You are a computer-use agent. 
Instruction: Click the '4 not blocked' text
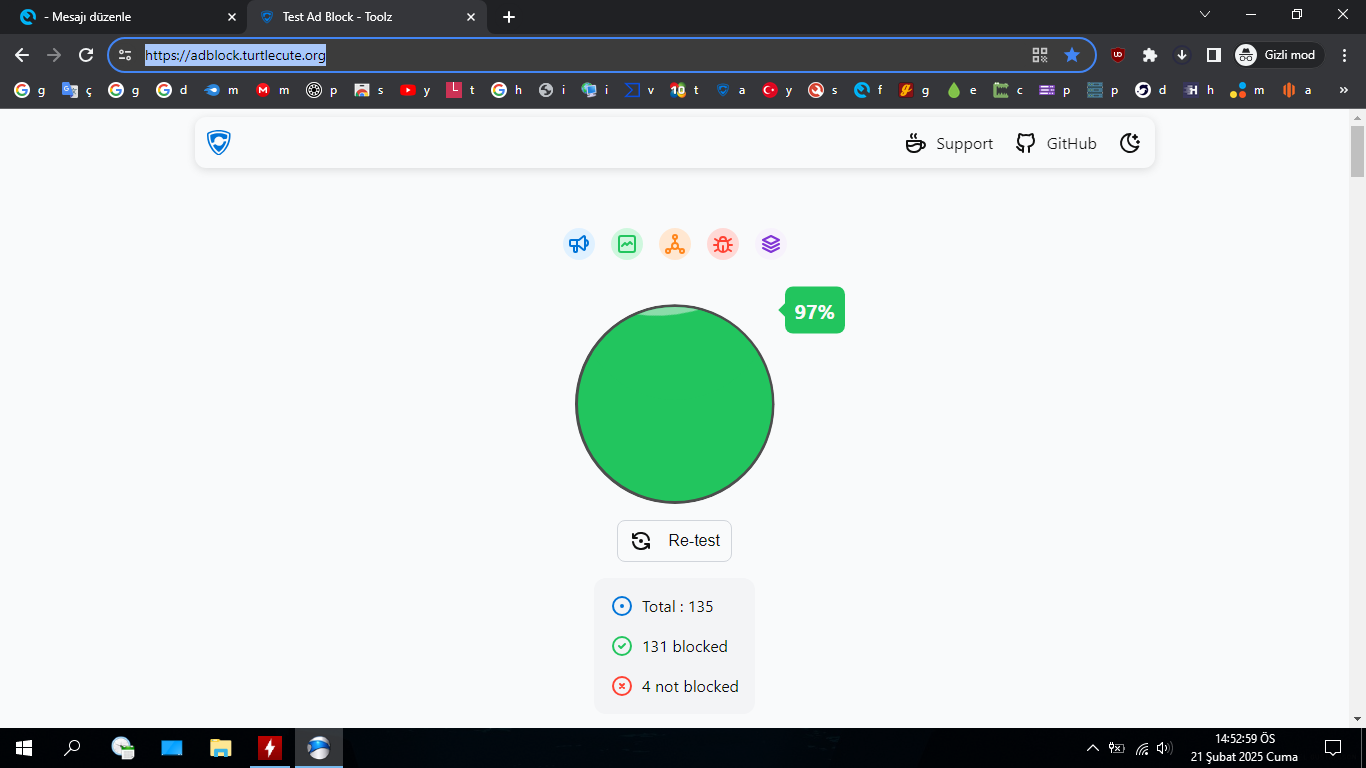coord(690,687)
